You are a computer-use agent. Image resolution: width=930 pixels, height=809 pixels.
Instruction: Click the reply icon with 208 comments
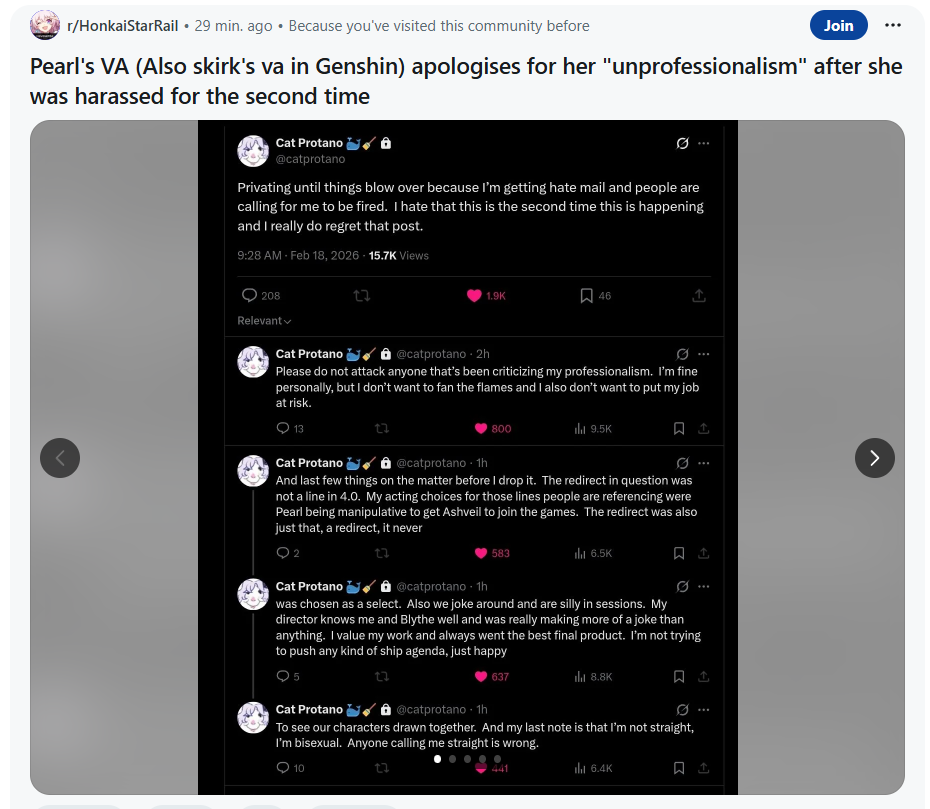(x=249, y=295)
